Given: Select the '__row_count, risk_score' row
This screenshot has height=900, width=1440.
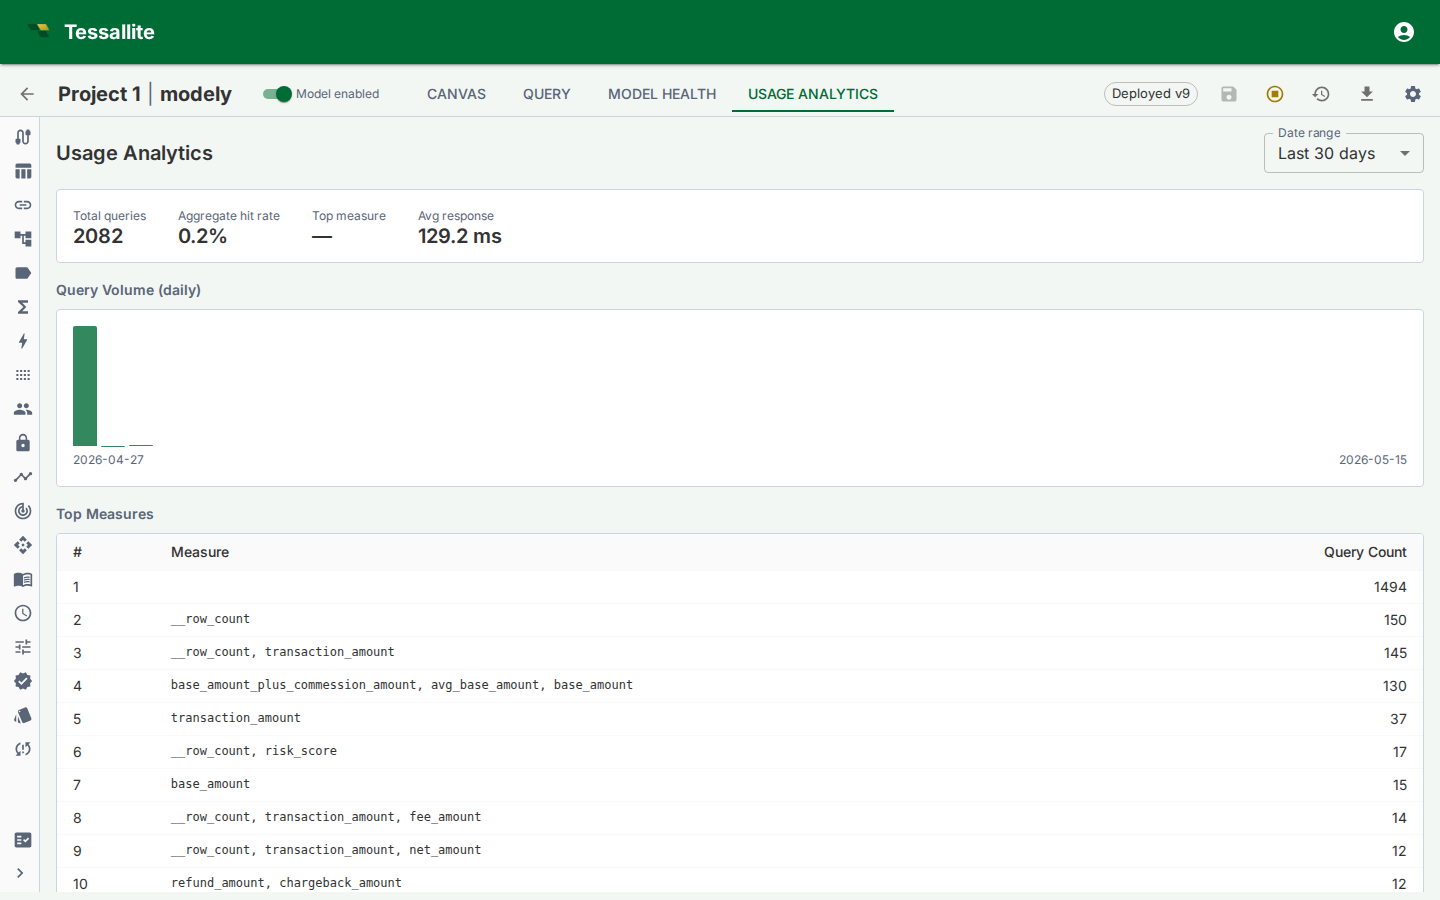Looking at the screenshot, I should coord(740,752).
